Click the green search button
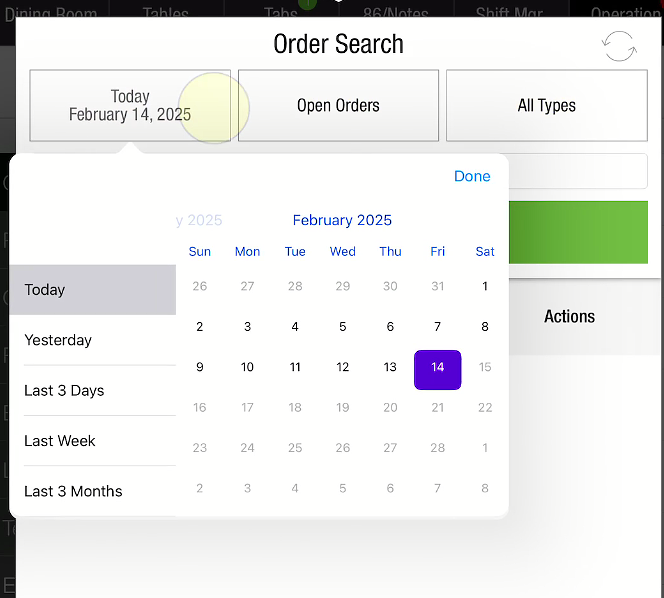 point(578,232)
